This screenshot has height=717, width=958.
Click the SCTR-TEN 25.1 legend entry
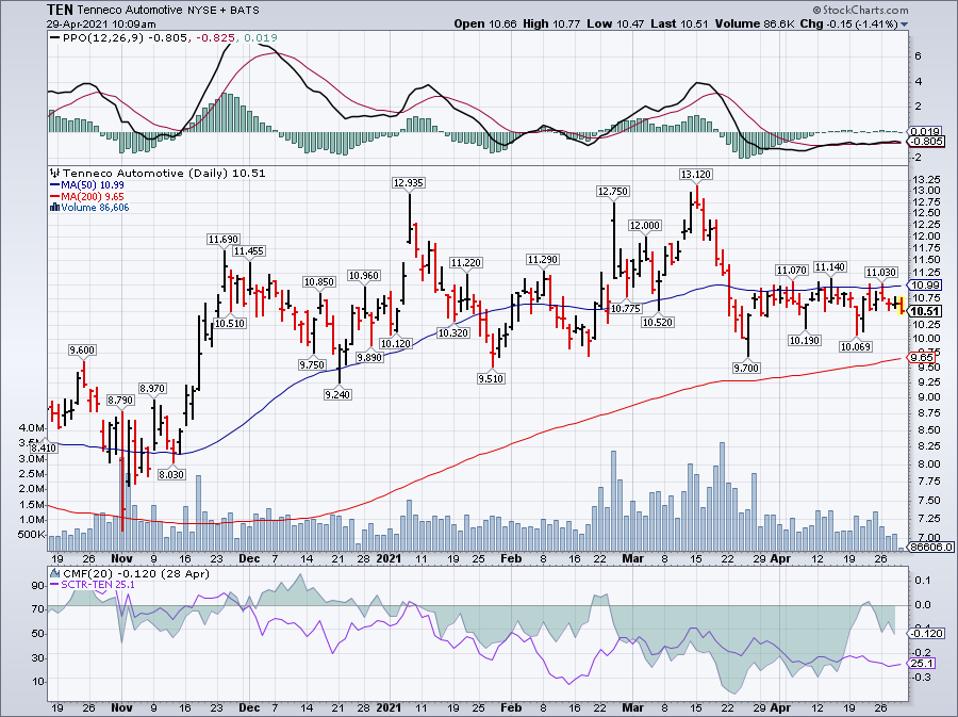coord(92,585)
